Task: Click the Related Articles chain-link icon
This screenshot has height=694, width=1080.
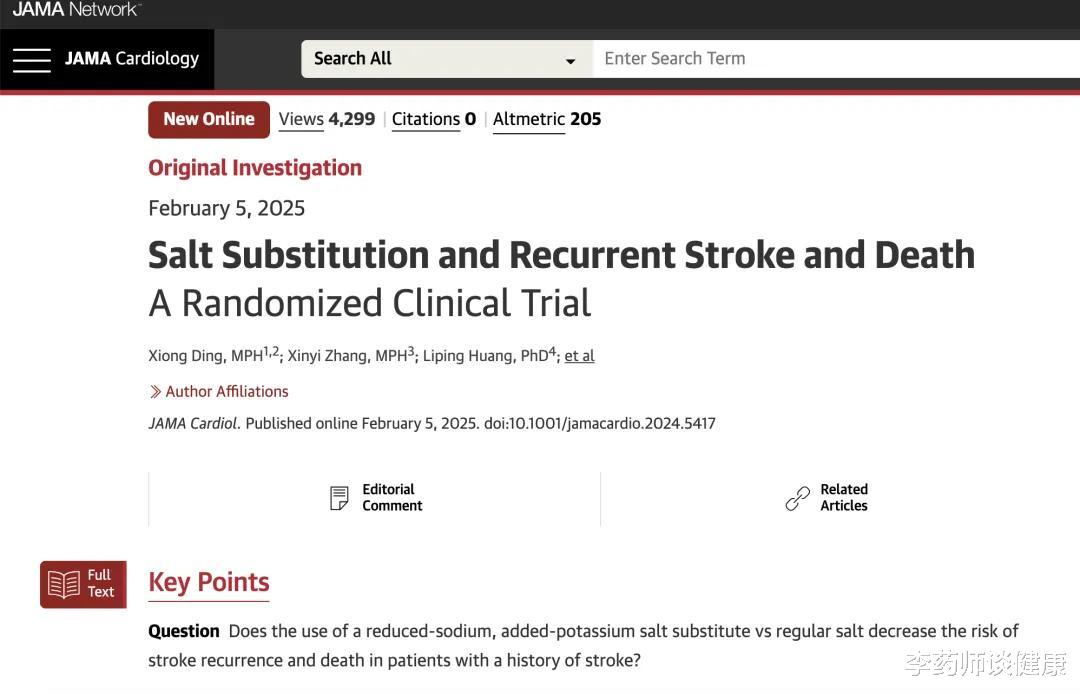Action: [797, 498]
